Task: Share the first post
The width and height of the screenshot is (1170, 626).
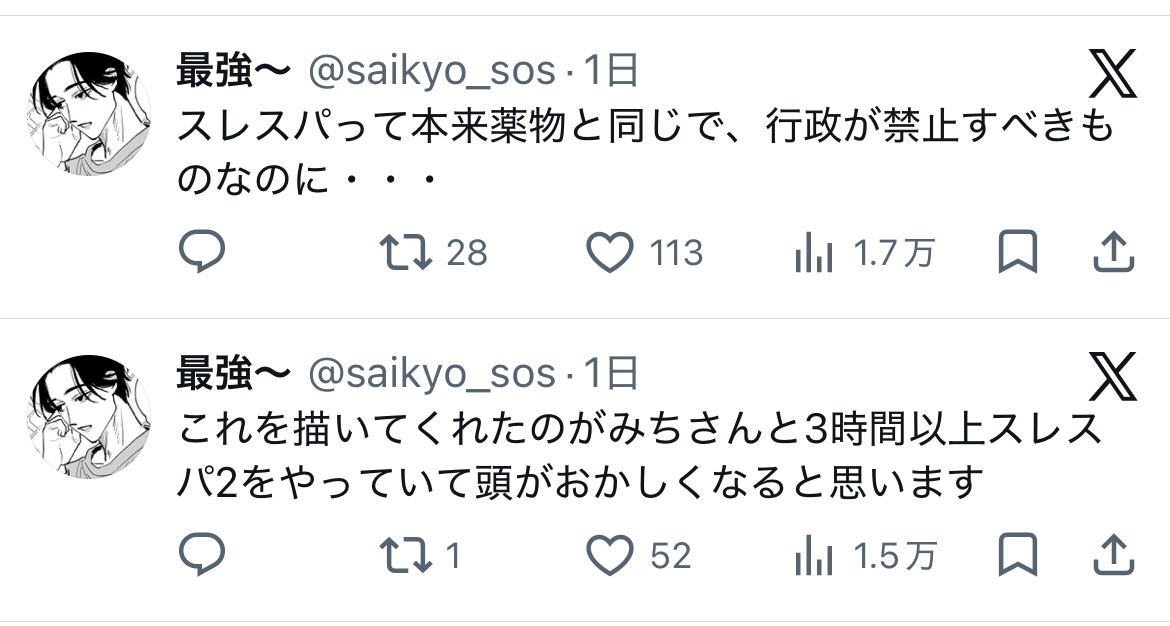Action: point(1112,253)
